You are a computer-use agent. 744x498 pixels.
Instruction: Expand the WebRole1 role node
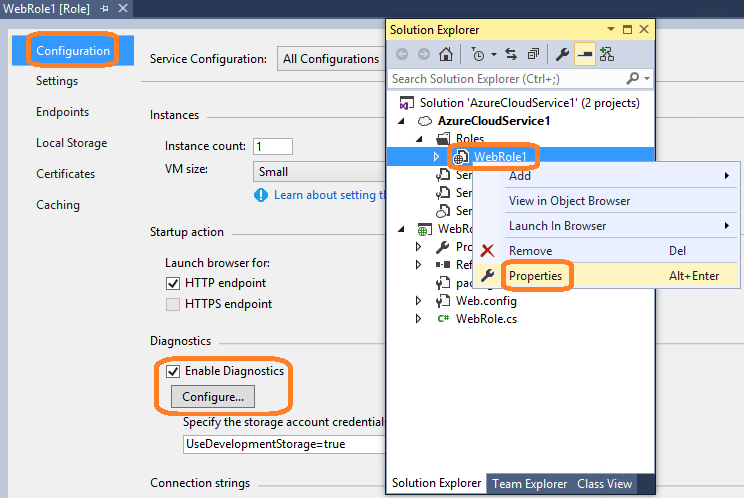[x=436, y=157]
